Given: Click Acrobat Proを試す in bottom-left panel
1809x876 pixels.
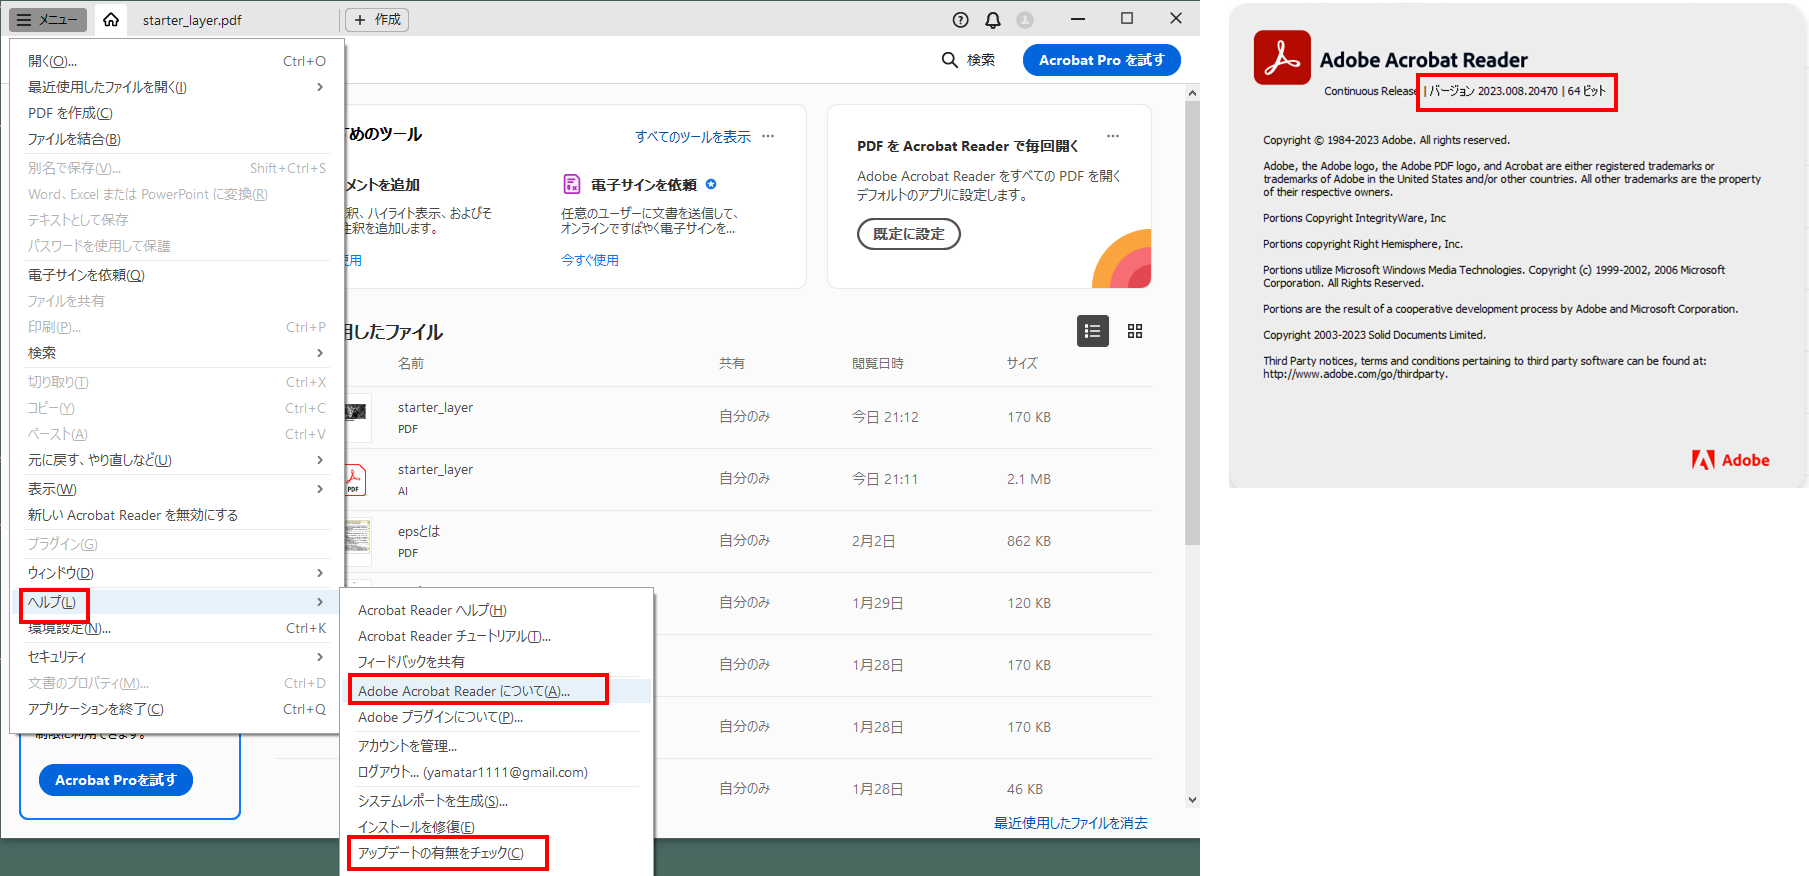Looking at the screenshot, I should point(116,780).
